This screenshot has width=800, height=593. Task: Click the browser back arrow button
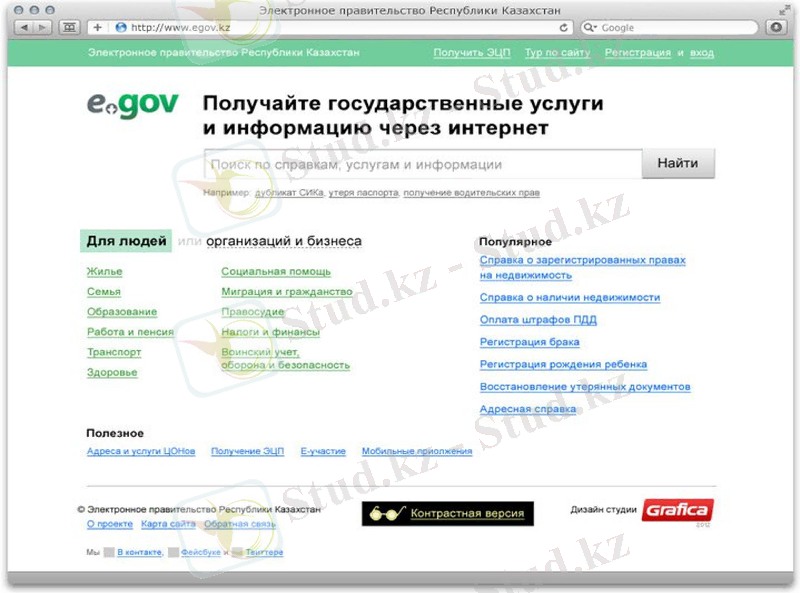(x=22, y=28)
